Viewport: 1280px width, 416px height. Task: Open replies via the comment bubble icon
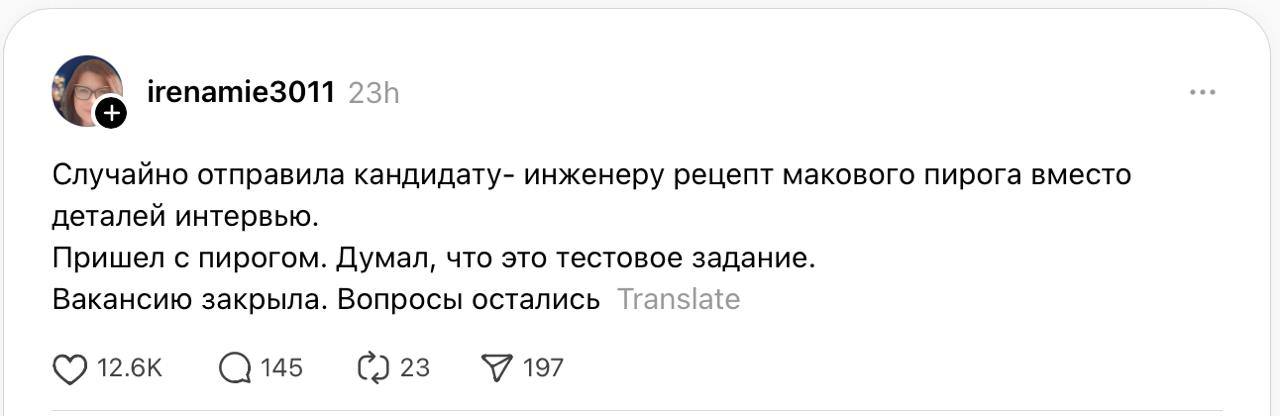coord(235,369)
